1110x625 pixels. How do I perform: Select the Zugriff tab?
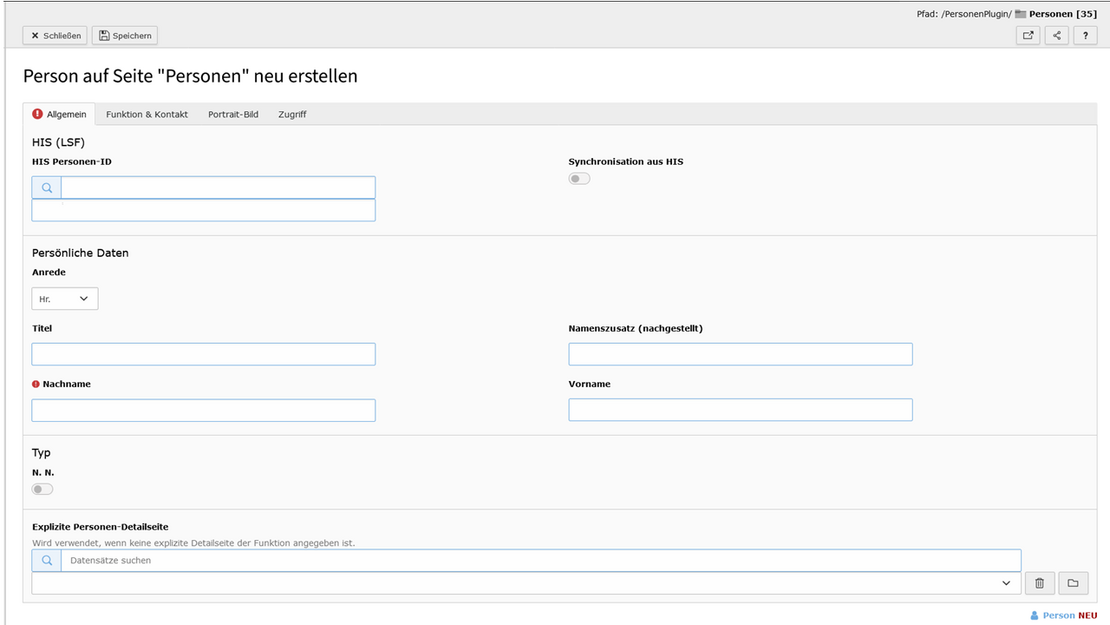[x=292, y=115]
